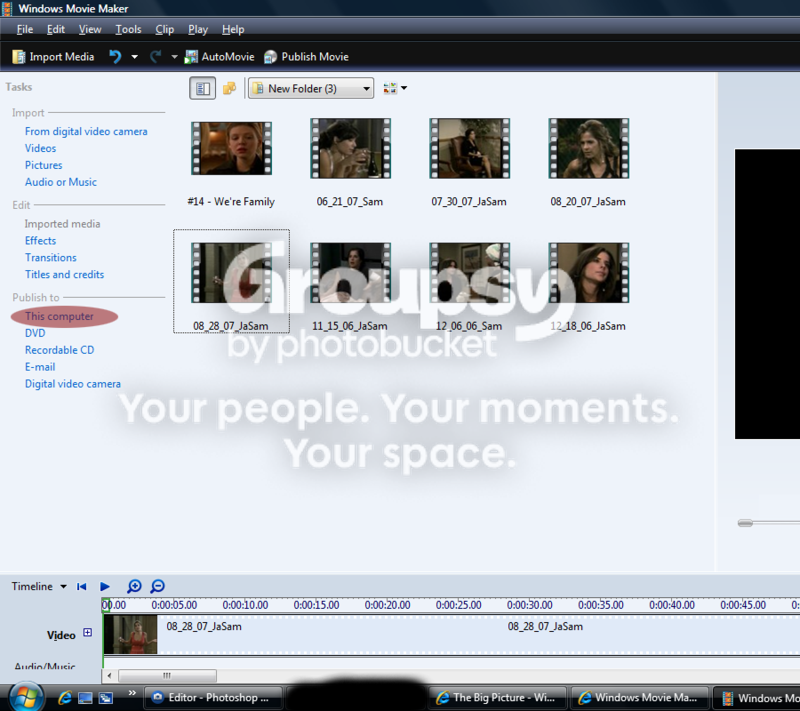800x711 pixels.
Task: Publish to This computer
Action: (59, 316)
